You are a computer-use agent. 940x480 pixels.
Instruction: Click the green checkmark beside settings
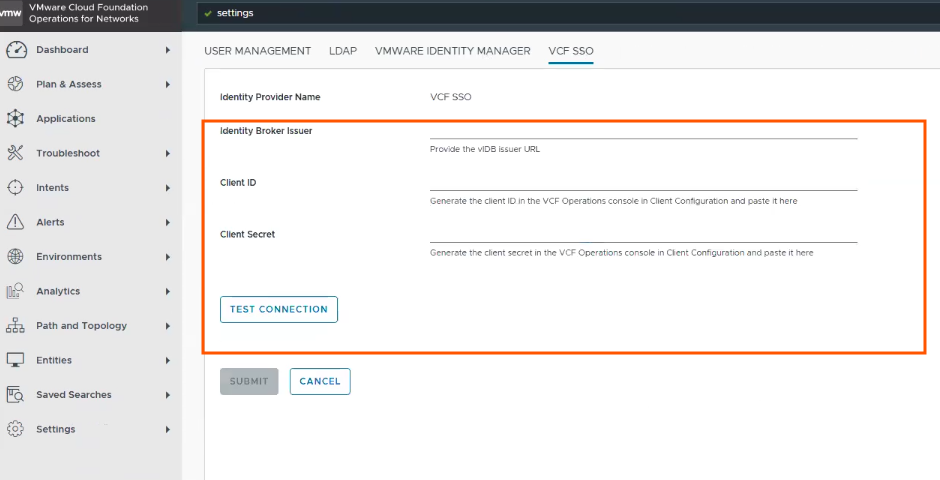(208, 13)
